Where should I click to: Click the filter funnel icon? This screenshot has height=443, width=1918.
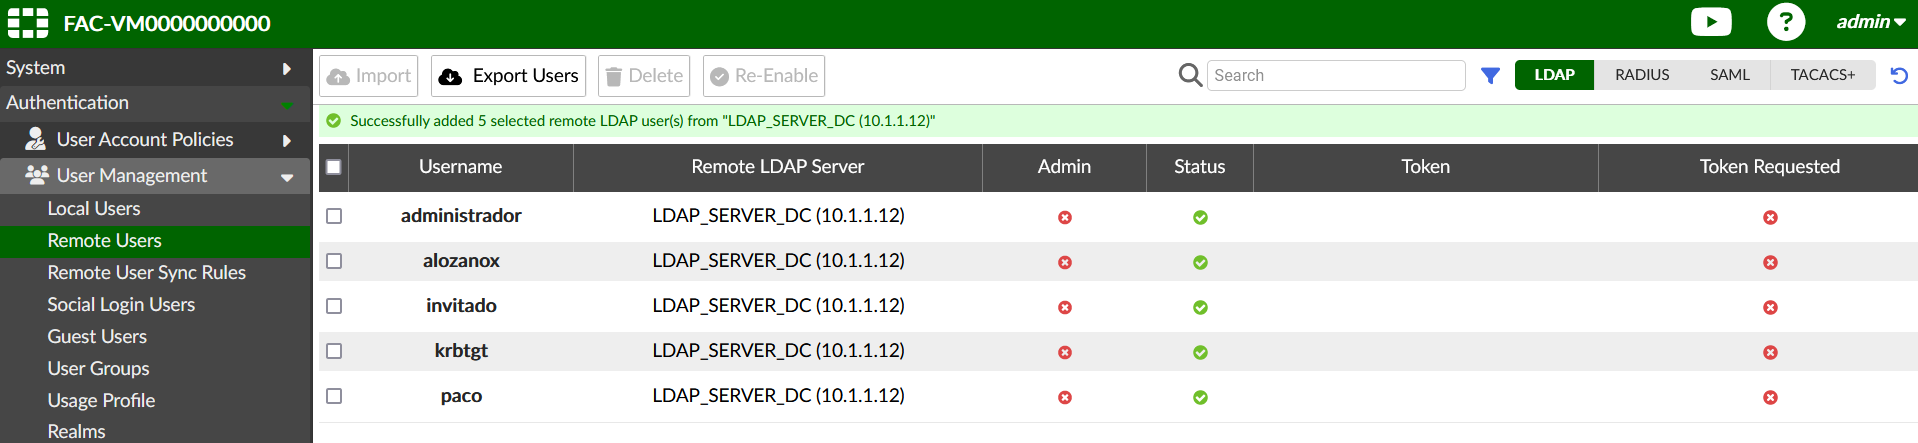(x=1490, y=76)
